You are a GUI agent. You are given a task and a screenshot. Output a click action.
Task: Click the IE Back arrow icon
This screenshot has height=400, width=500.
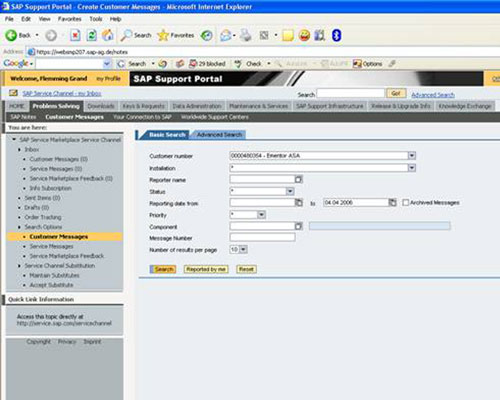tap(11, 35)
